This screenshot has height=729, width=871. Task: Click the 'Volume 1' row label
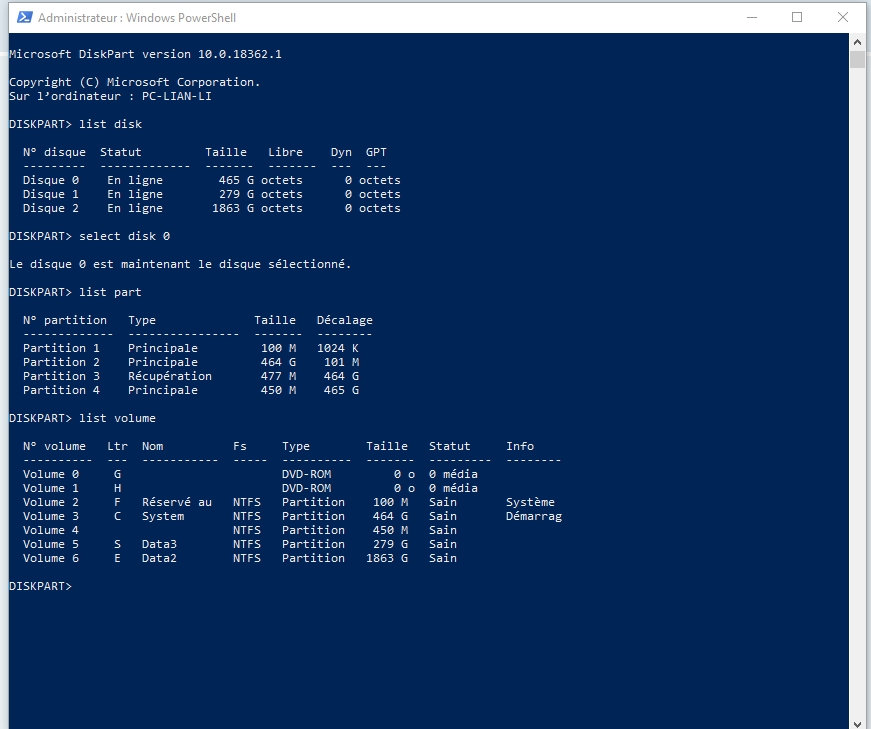(x=51, y=488)
